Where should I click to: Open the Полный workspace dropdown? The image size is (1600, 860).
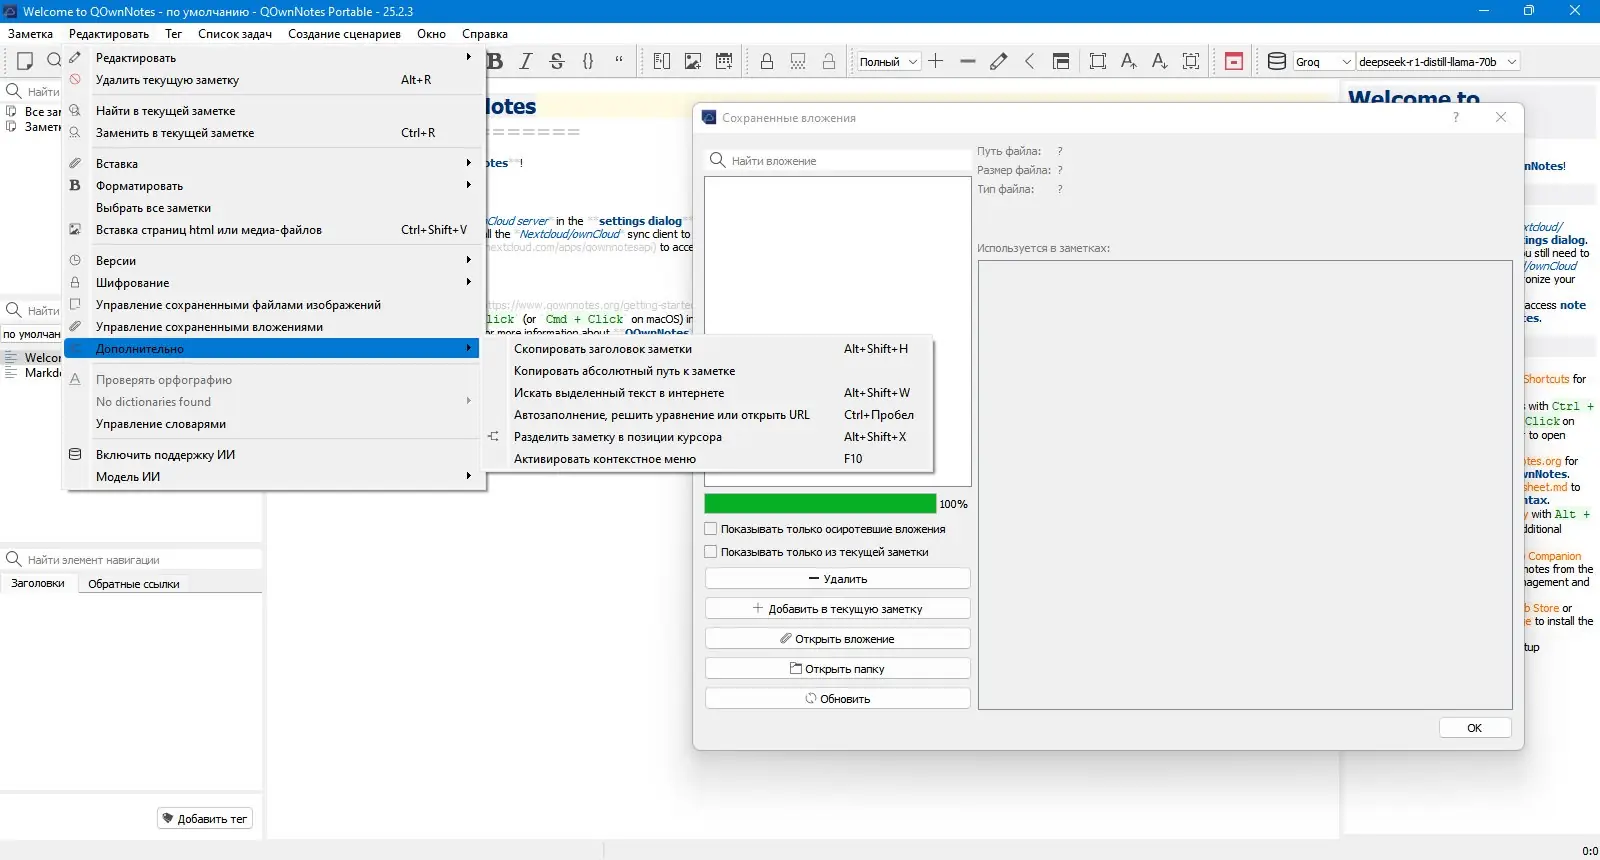(888, 62)
